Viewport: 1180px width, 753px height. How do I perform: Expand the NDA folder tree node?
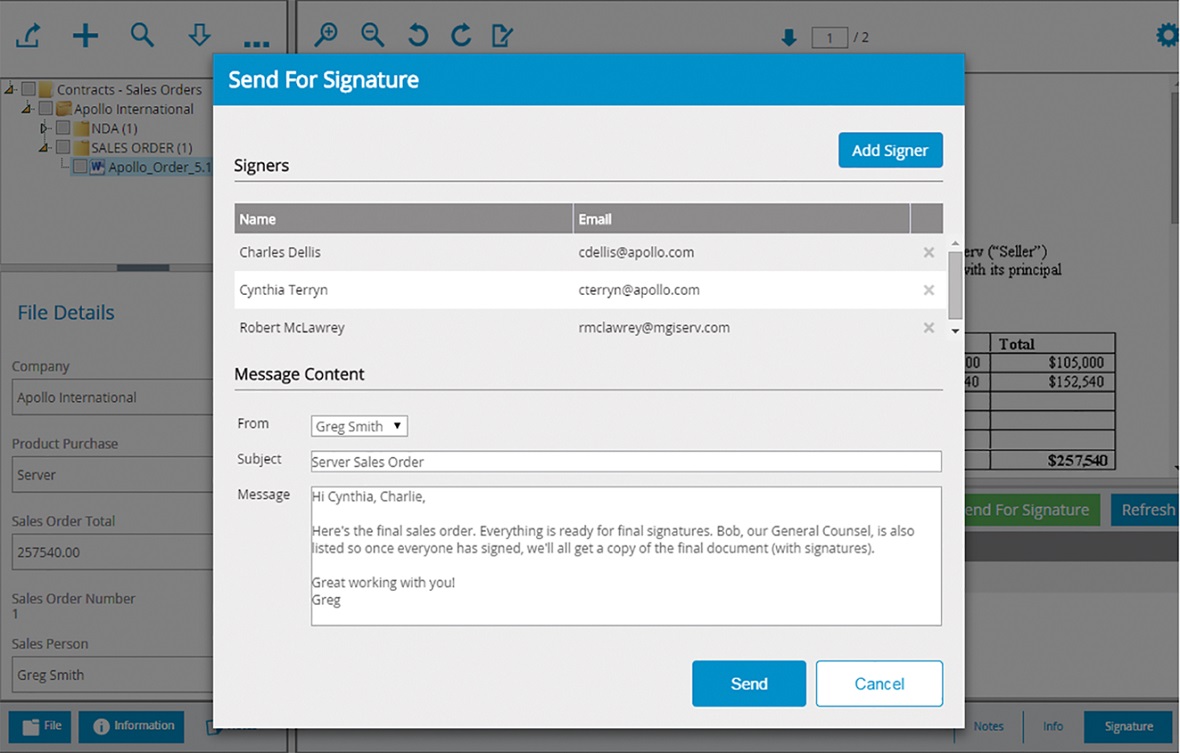click(x=44, y=128)
